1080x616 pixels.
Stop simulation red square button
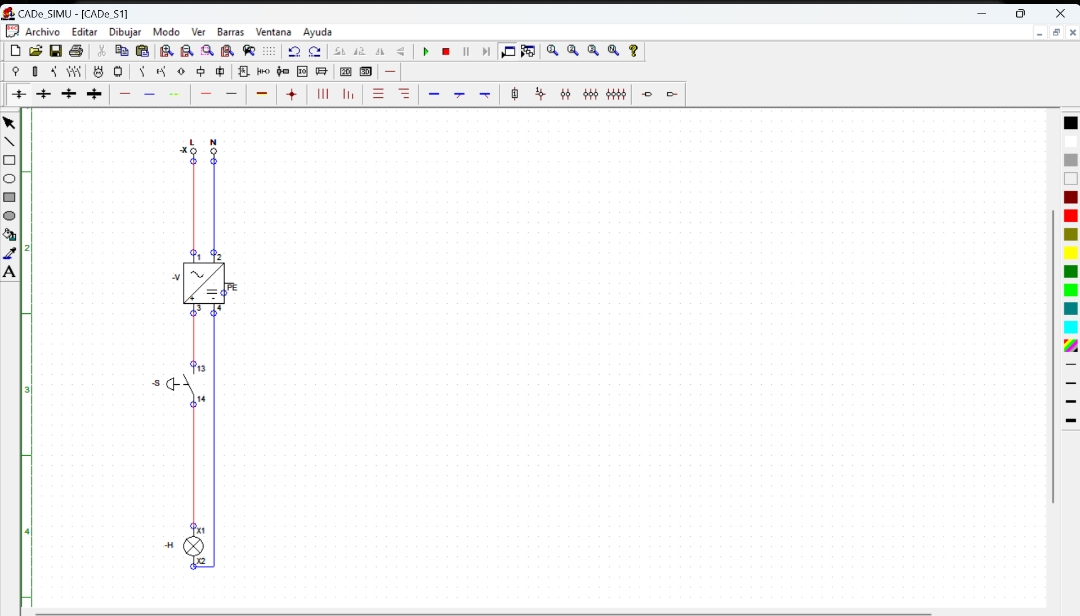pyautogui.click(x=446, y=52)
